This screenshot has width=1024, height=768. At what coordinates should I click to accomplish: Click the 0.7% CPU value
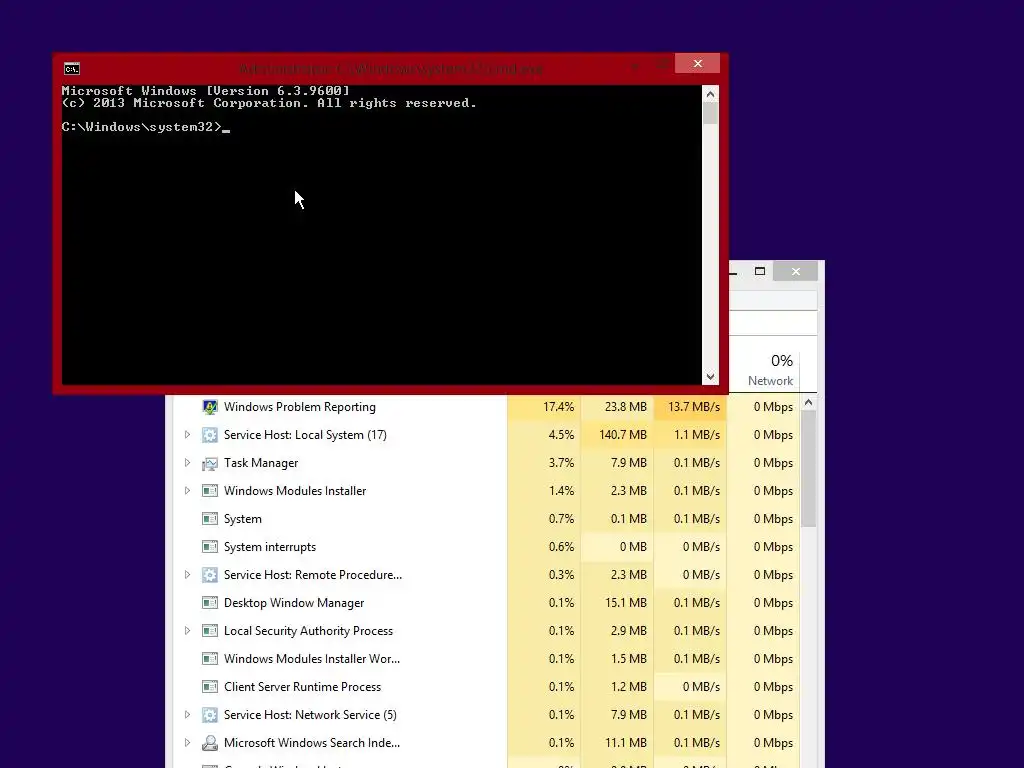(561, 519)
